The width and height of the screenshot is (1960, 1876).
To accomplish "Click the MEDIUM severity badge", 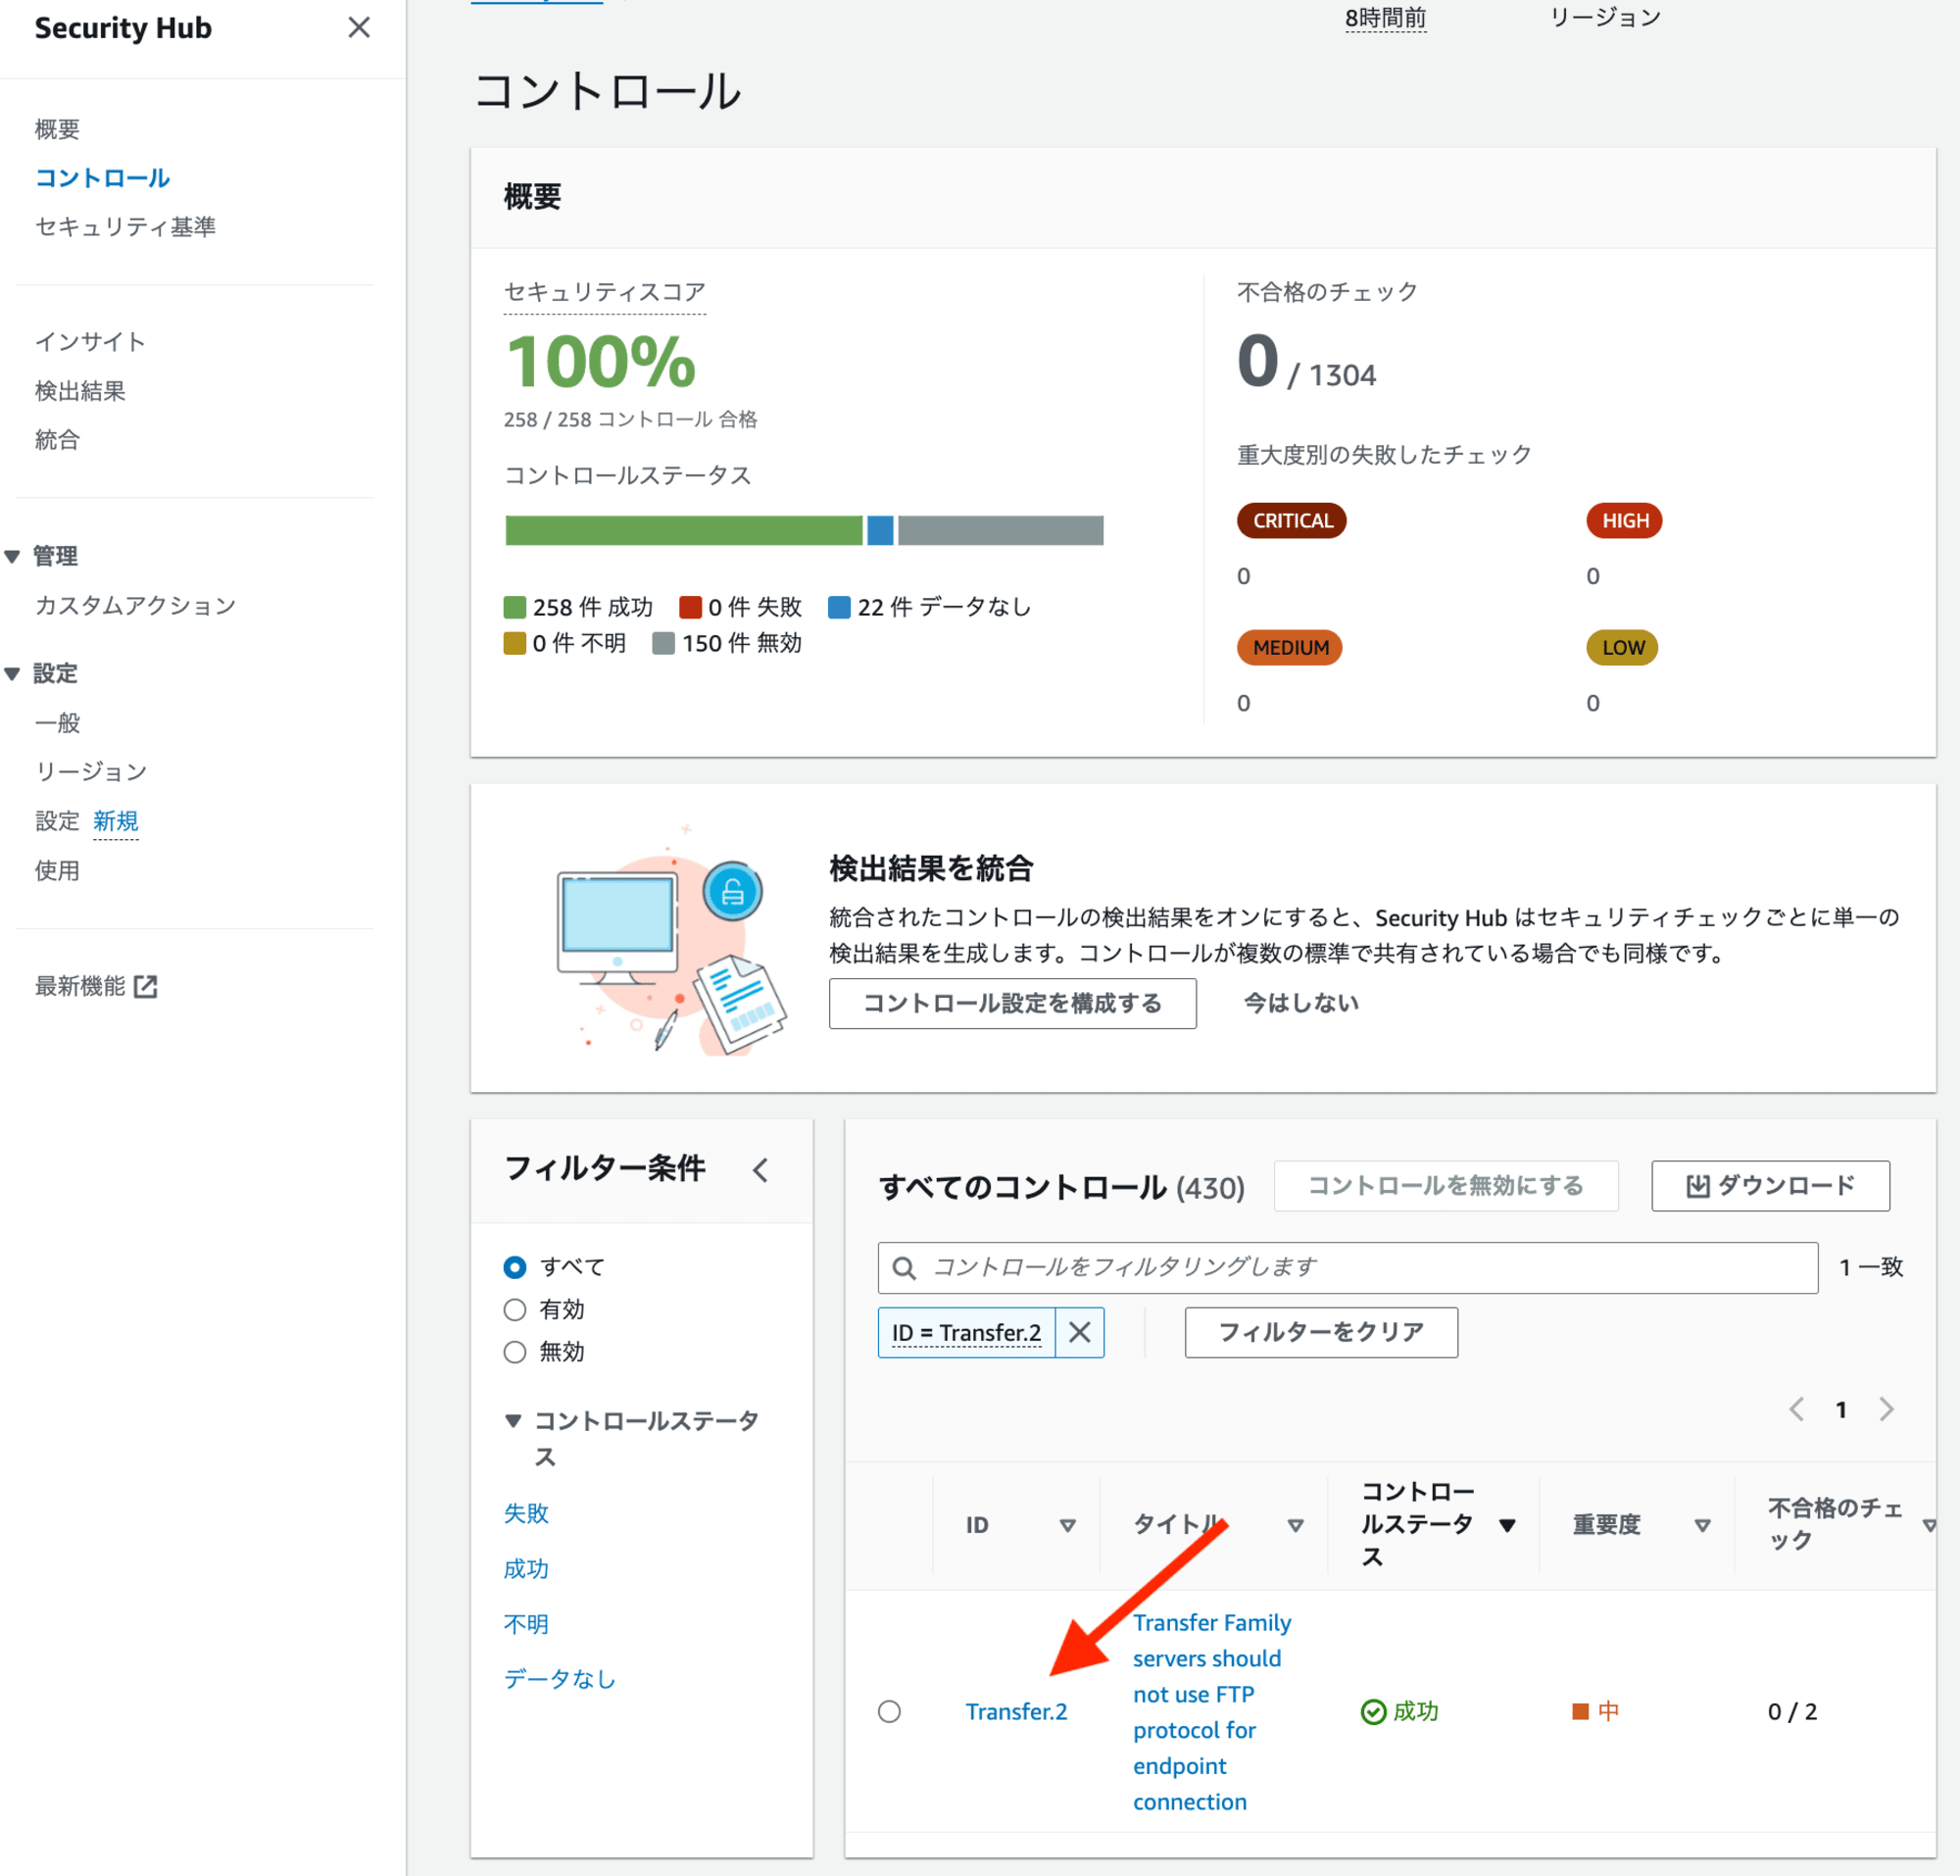I will (x=1290, y=648).
